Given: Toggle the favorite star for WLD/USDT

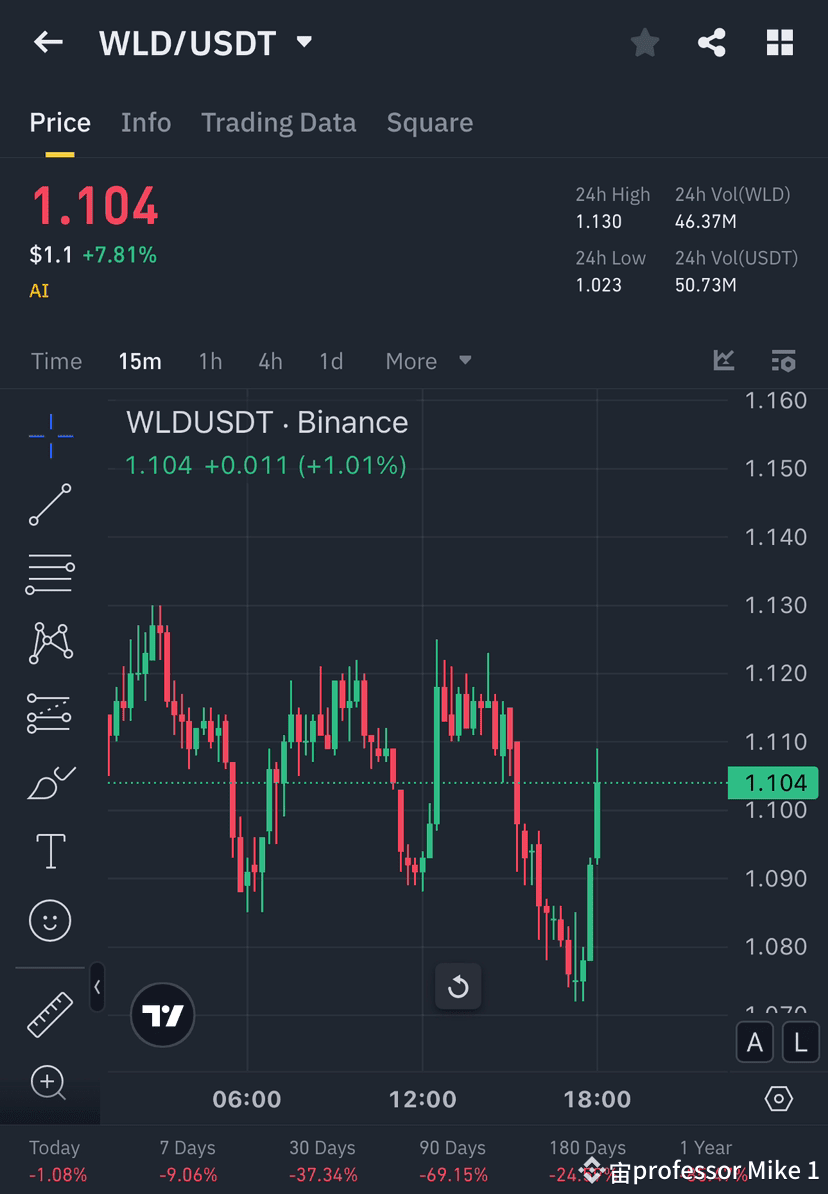Looking at the screenshot, I should [x=644, y=42].
